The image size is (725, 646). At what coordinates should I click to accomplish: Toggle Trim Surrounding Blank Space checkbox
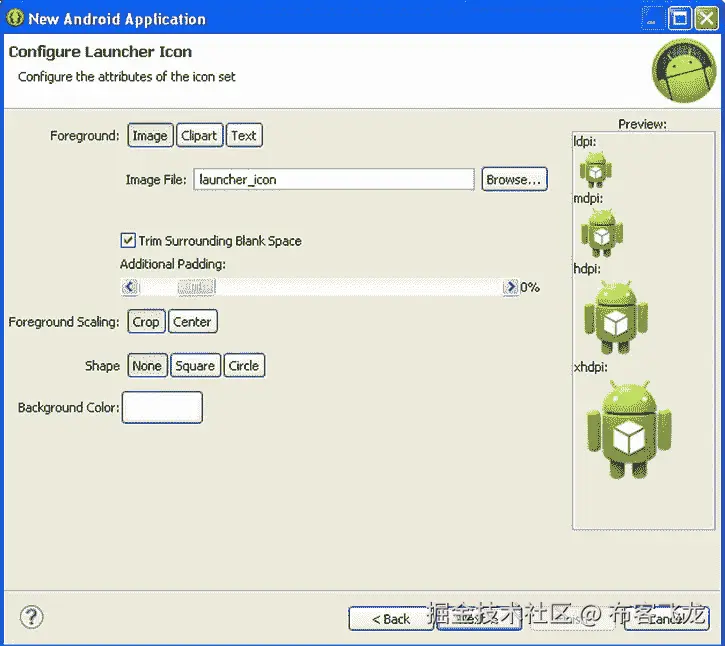tap(128, 240)
